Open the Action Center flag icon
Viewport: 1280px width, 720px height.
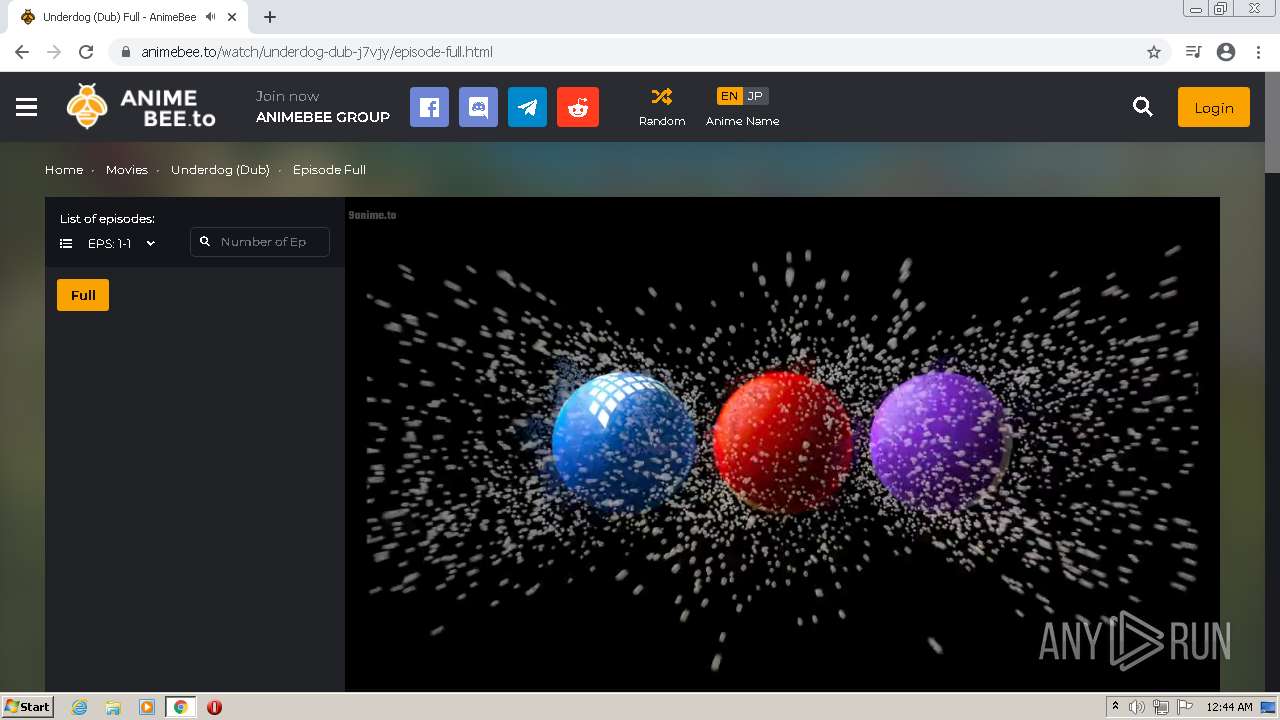1185,707
